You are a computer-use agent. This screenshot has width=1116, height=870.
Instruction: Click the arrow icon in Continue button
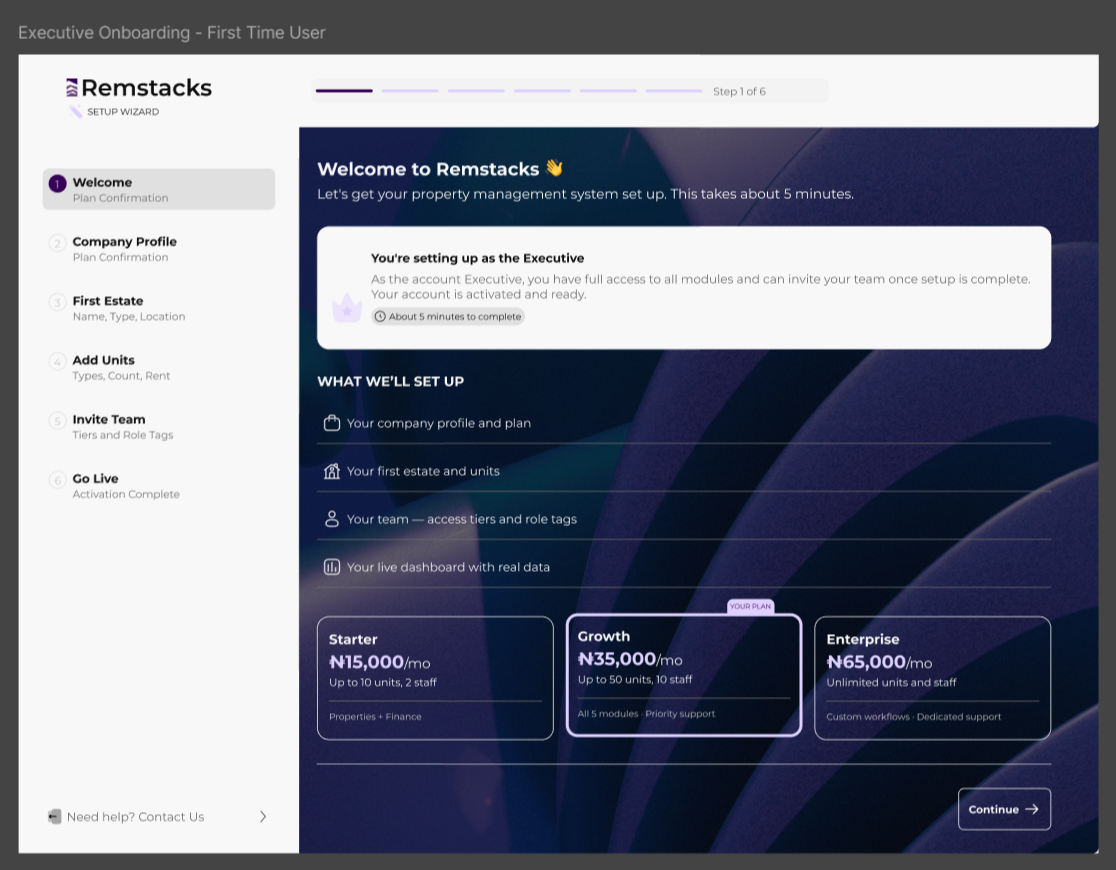pos(1032,809)
